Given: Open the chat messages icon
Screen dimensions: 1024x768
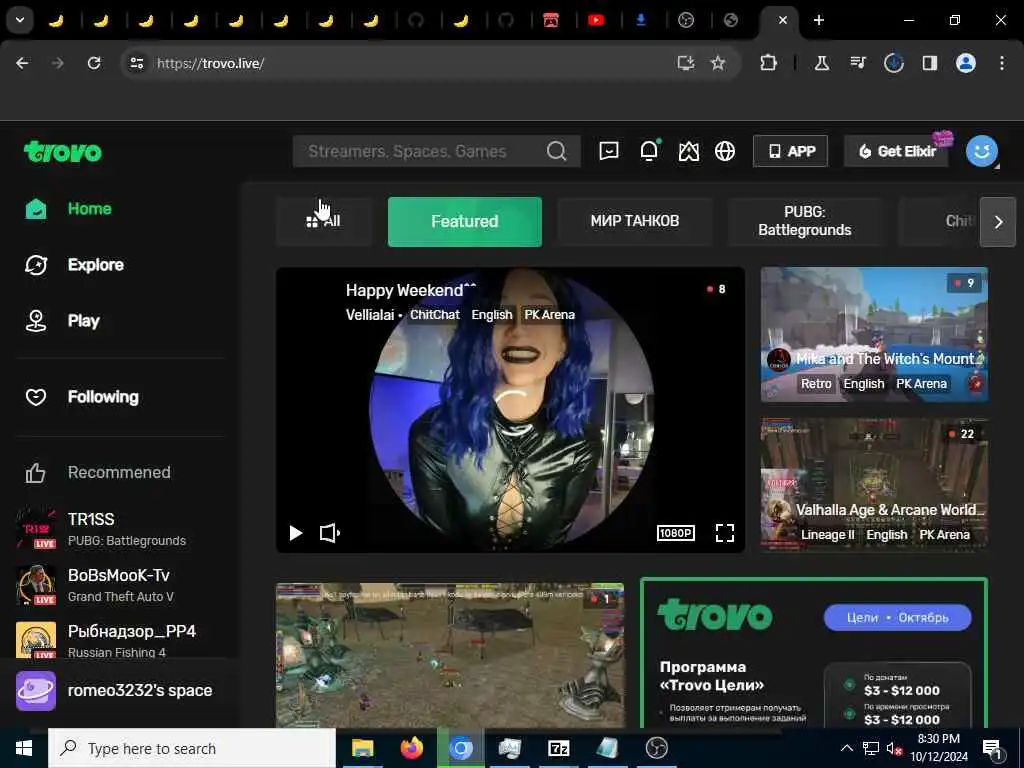Looking at the screenshot, I should click(x=609, y=152).
